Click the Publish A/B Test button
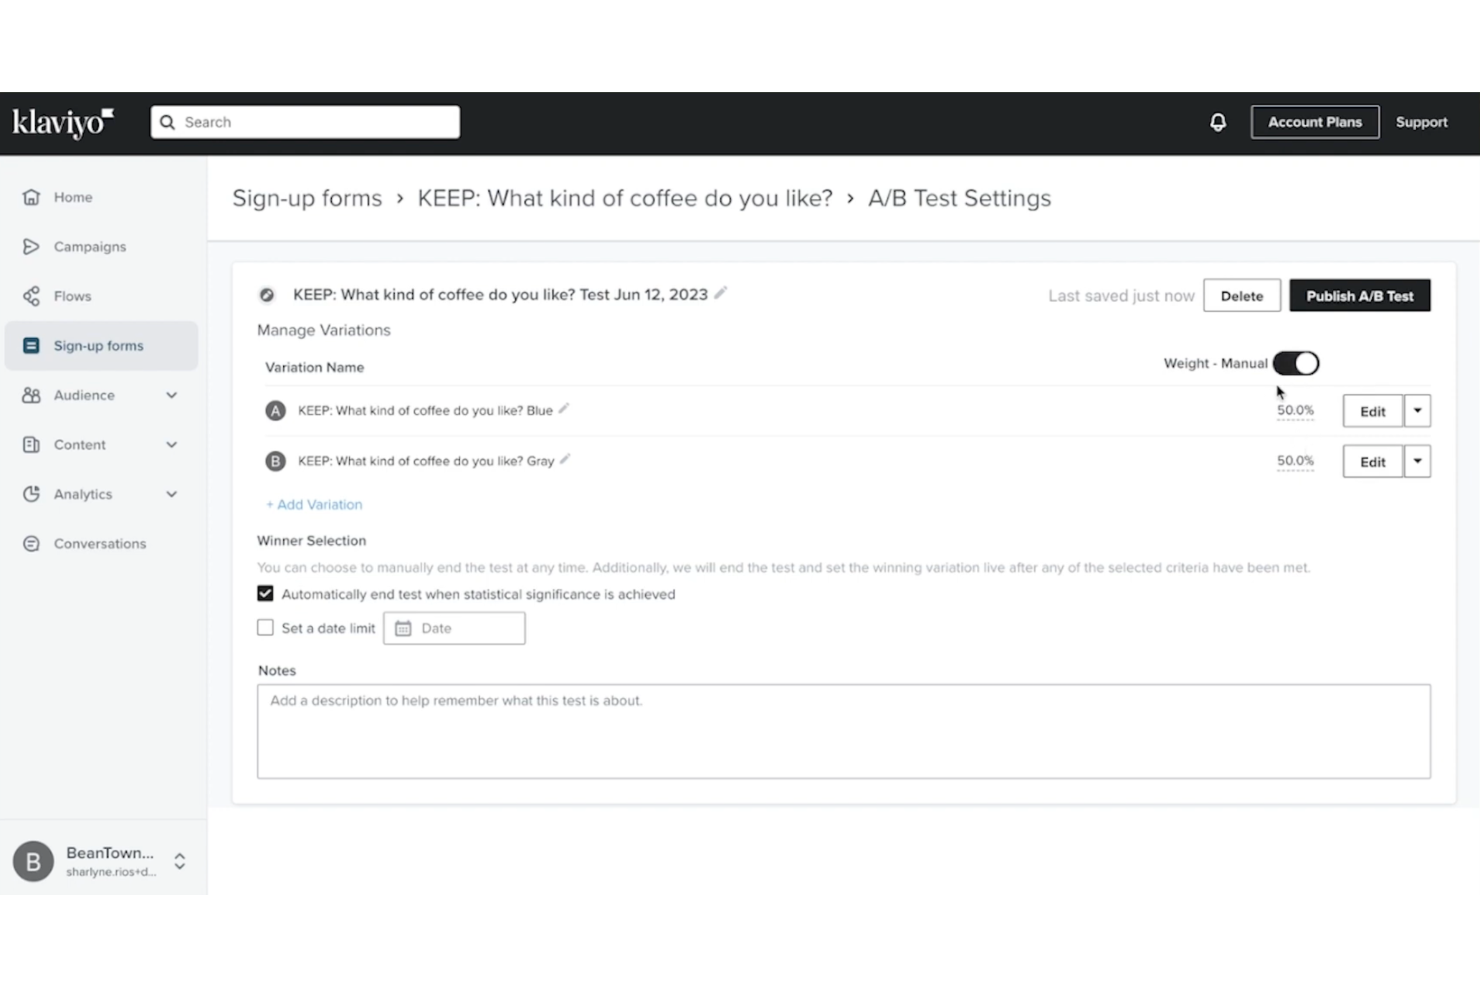This screenshot has height=987, width=1480. (x=1360, y=295)
